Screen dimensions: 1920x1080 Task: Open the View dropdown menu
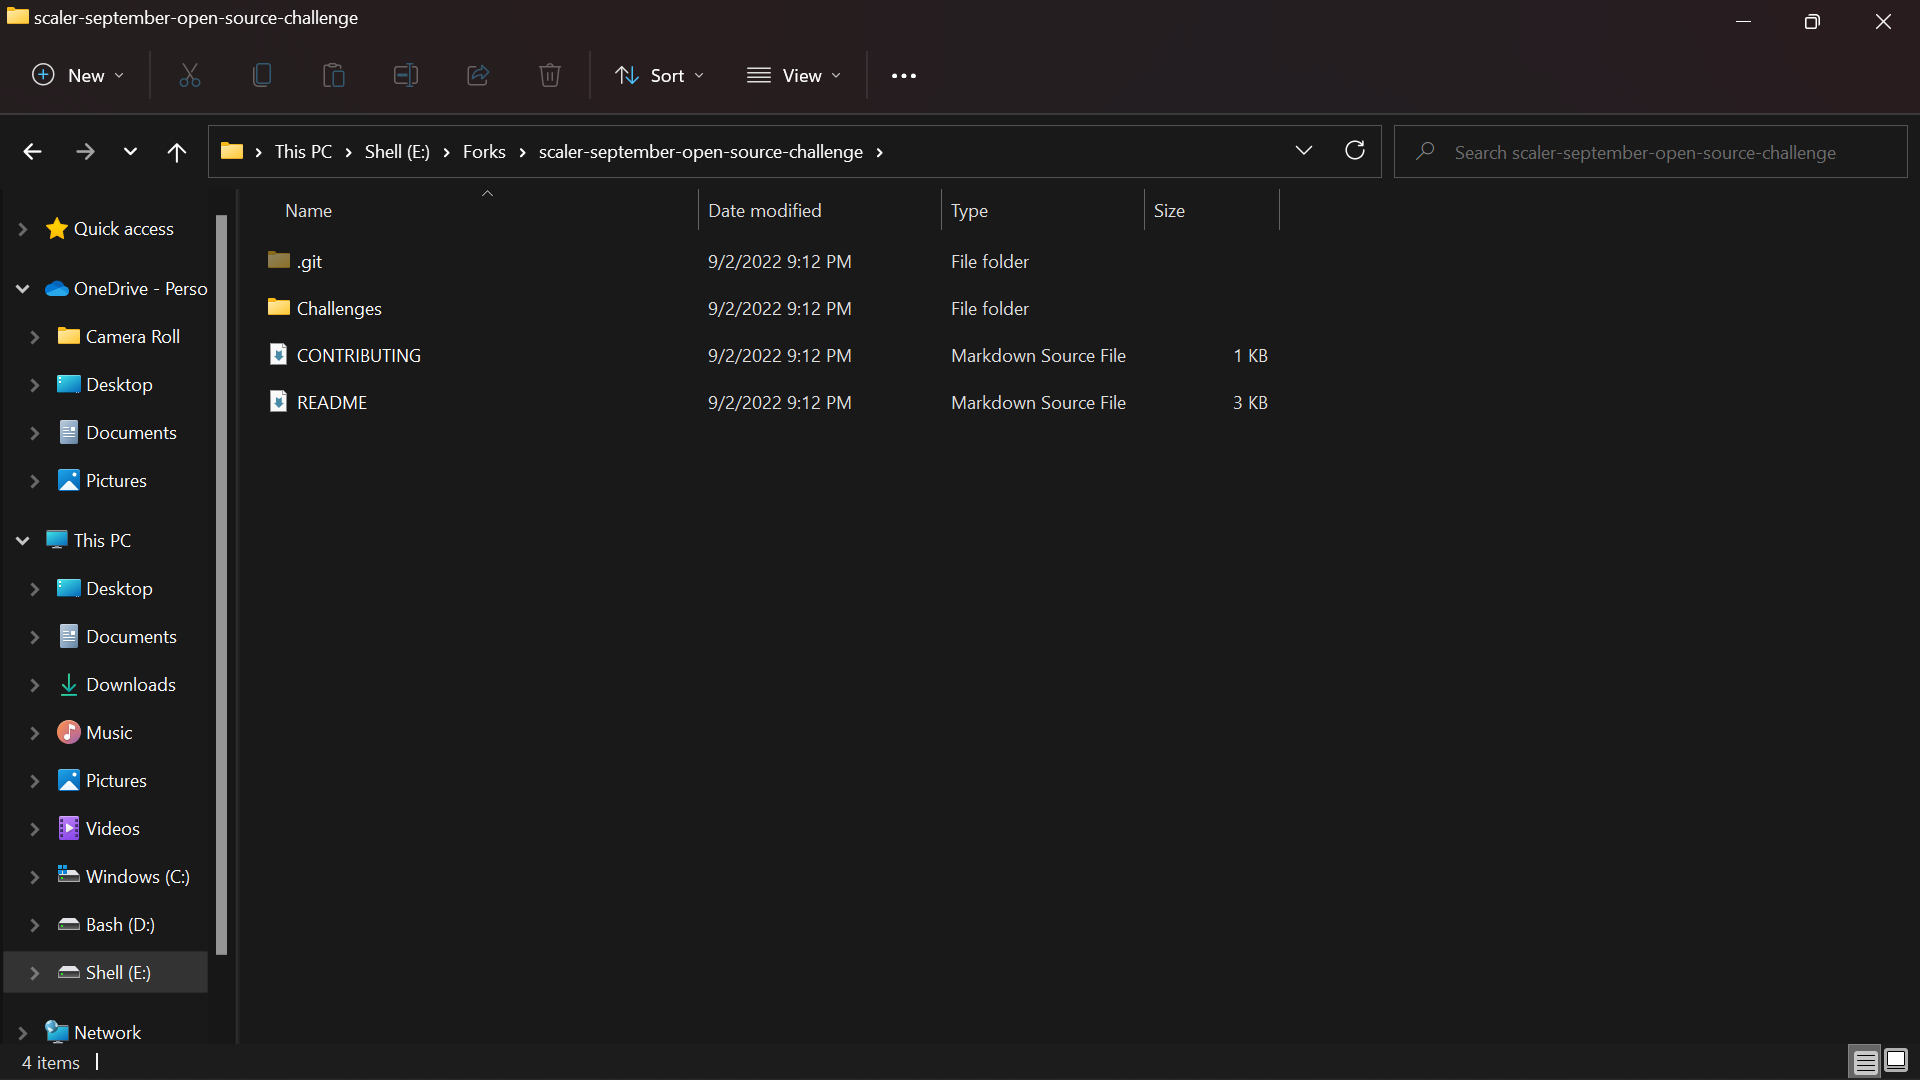point(795,76)
